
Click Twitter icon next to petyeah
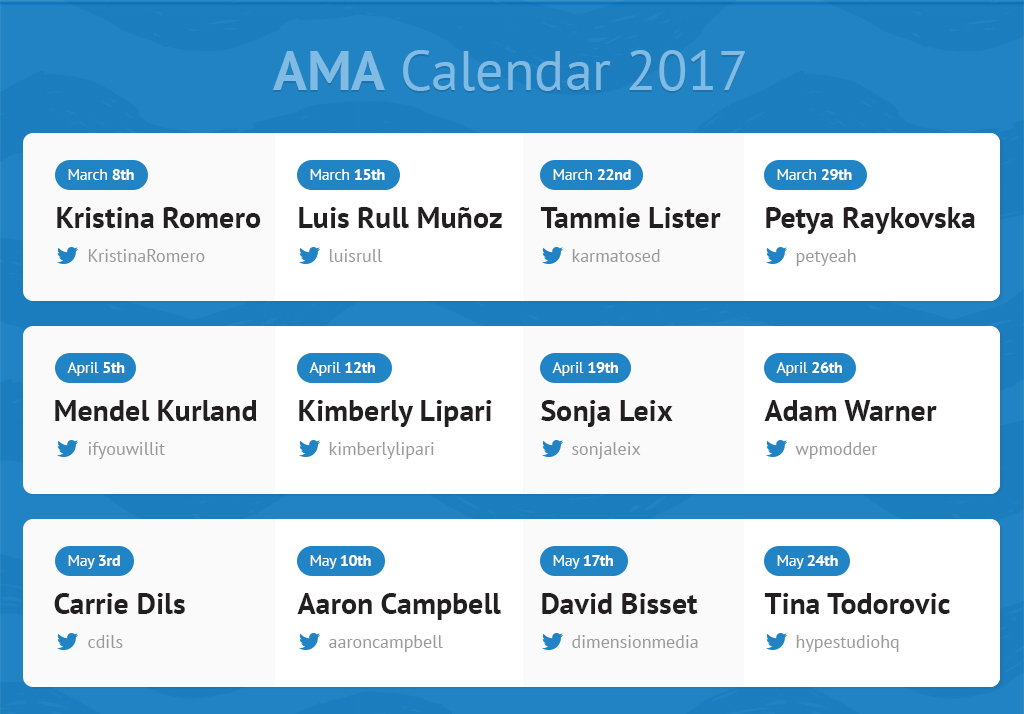point(776,256)
